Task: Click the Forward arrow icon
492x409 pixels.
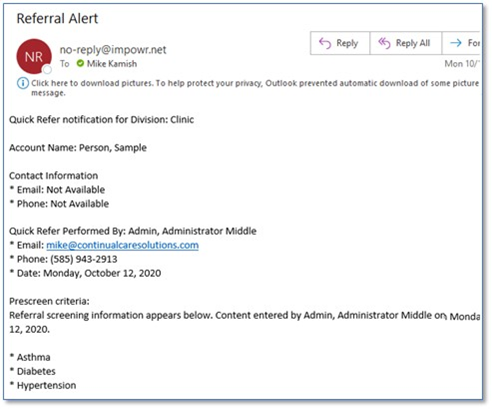Action: point(456,43)
